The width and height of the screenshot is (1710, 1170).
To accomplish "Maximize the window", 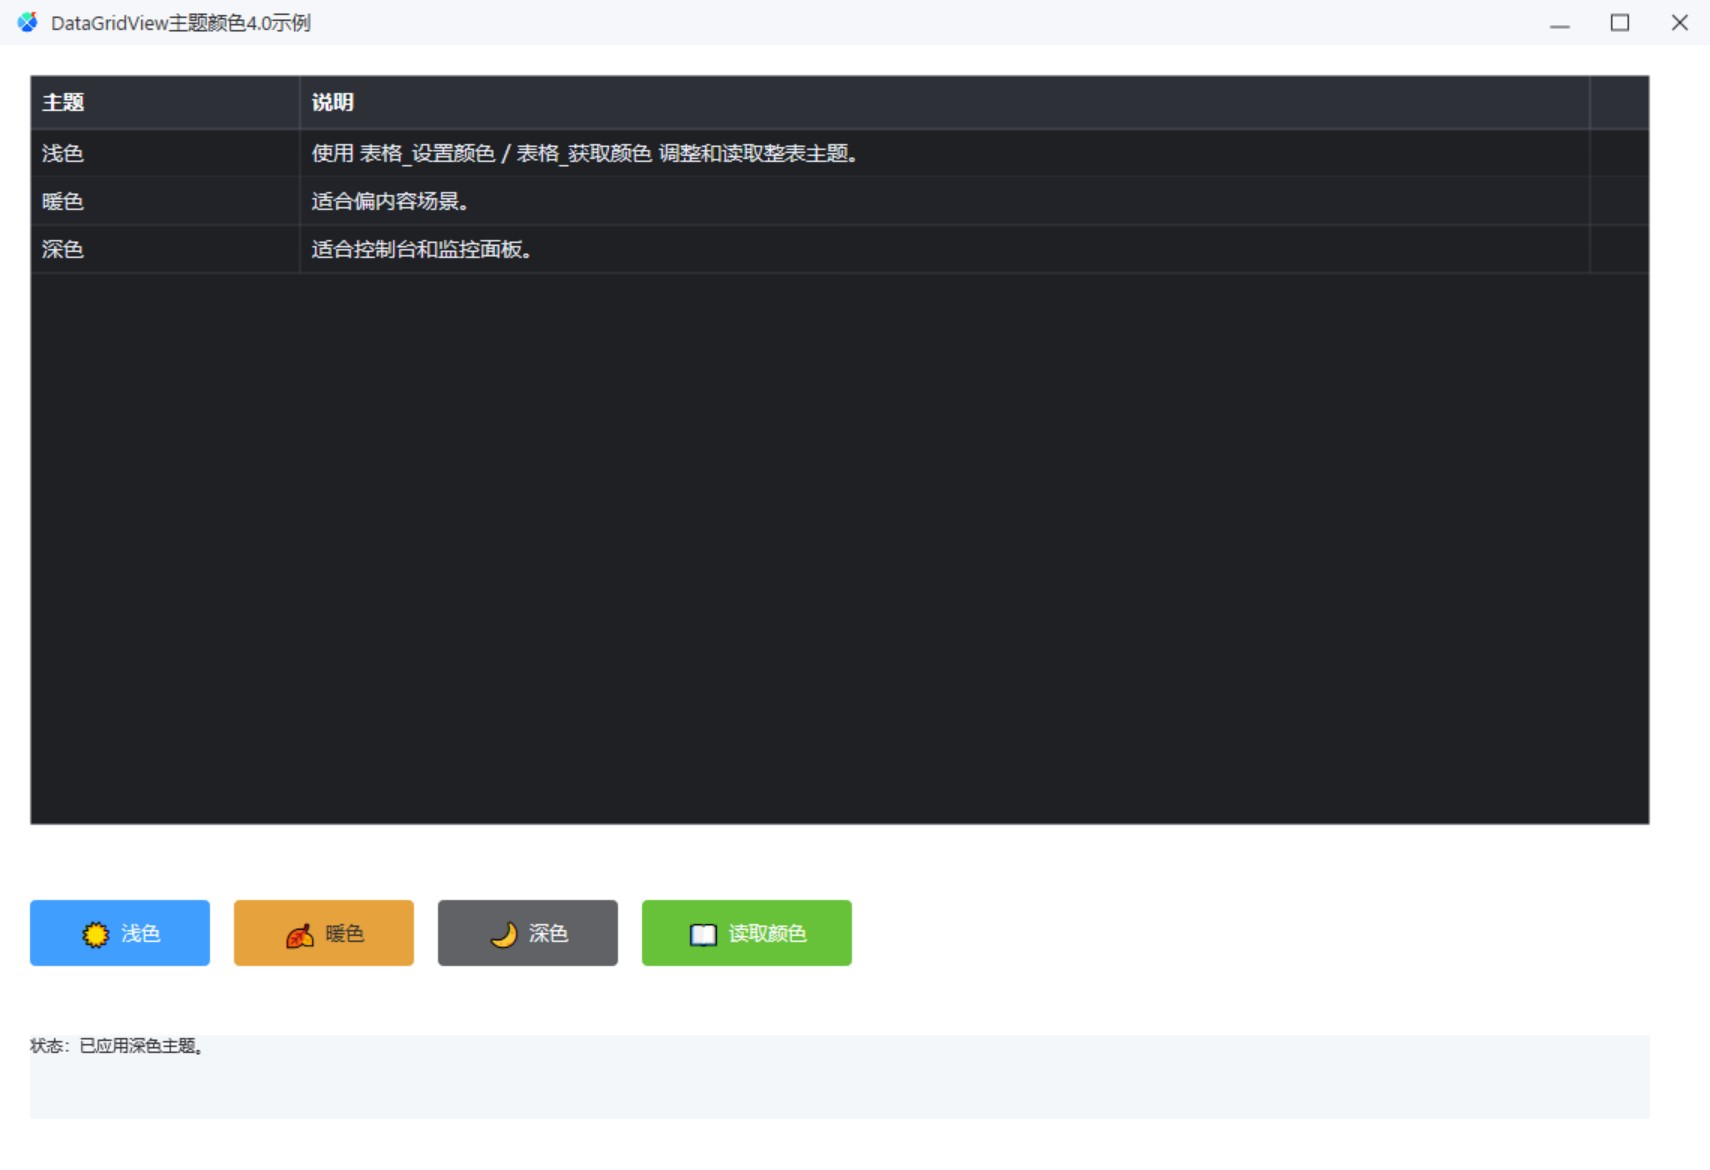I will (1620, 23).
